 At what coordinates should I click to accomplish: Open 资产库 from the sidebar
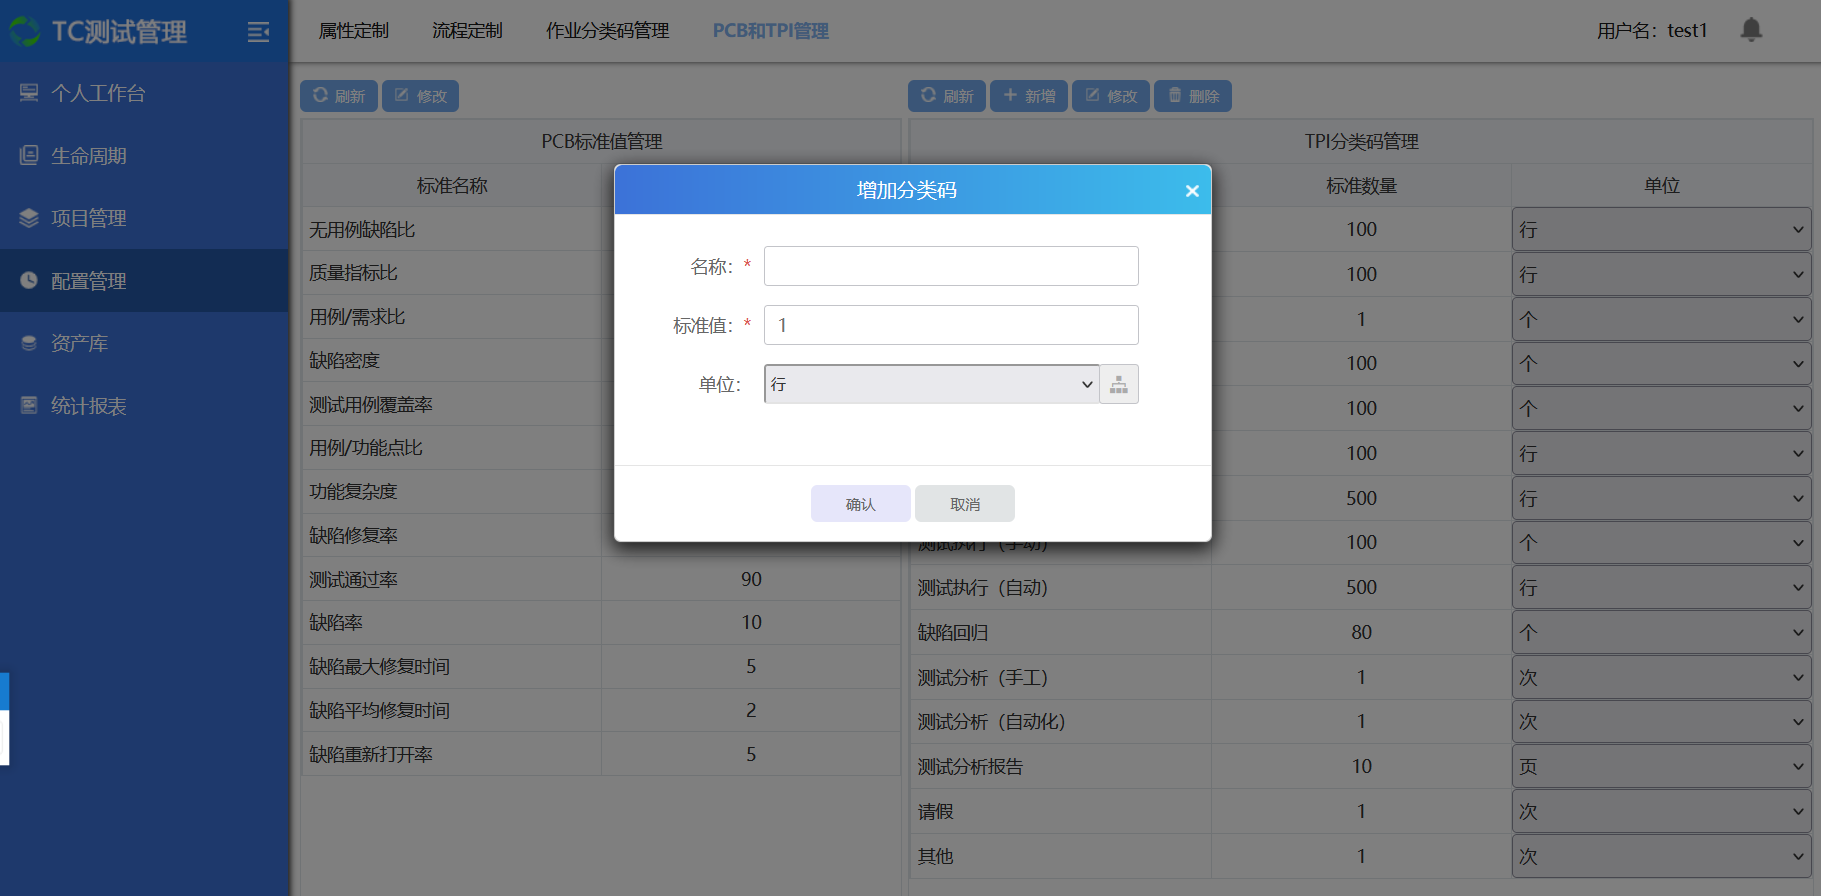(80, 343)
